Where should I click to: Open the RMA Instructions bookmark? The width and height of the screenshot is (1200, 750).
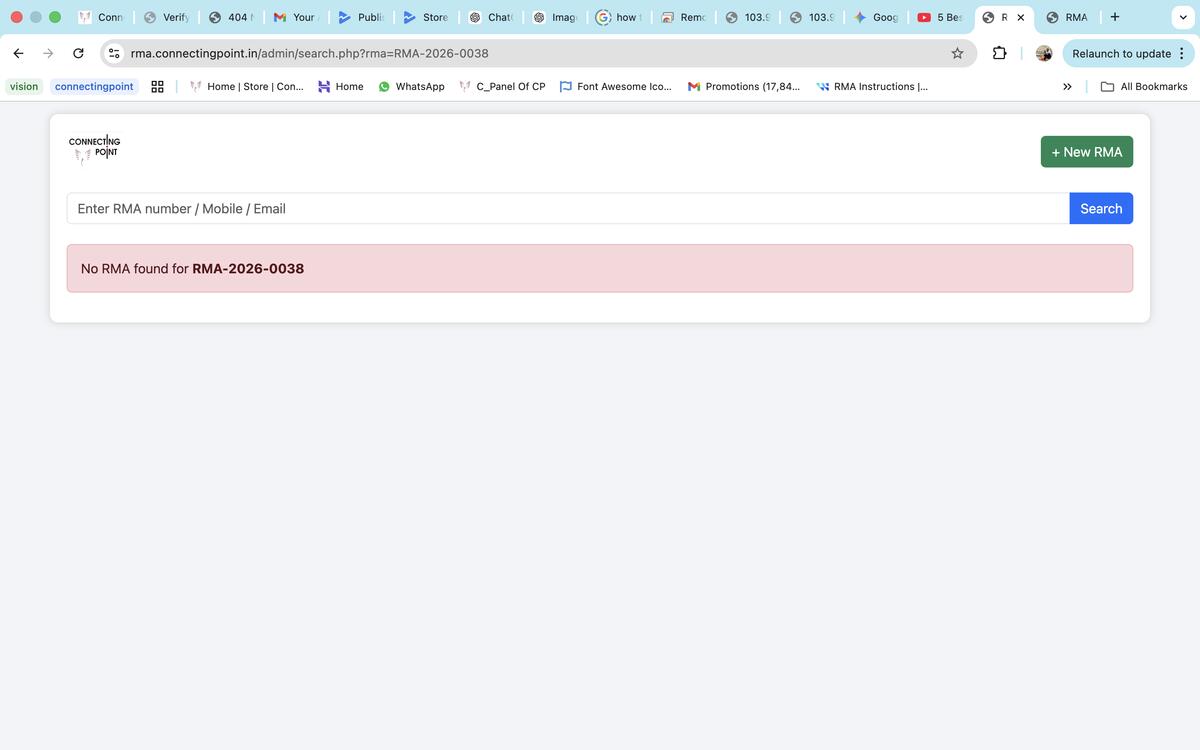coord(872,87)
